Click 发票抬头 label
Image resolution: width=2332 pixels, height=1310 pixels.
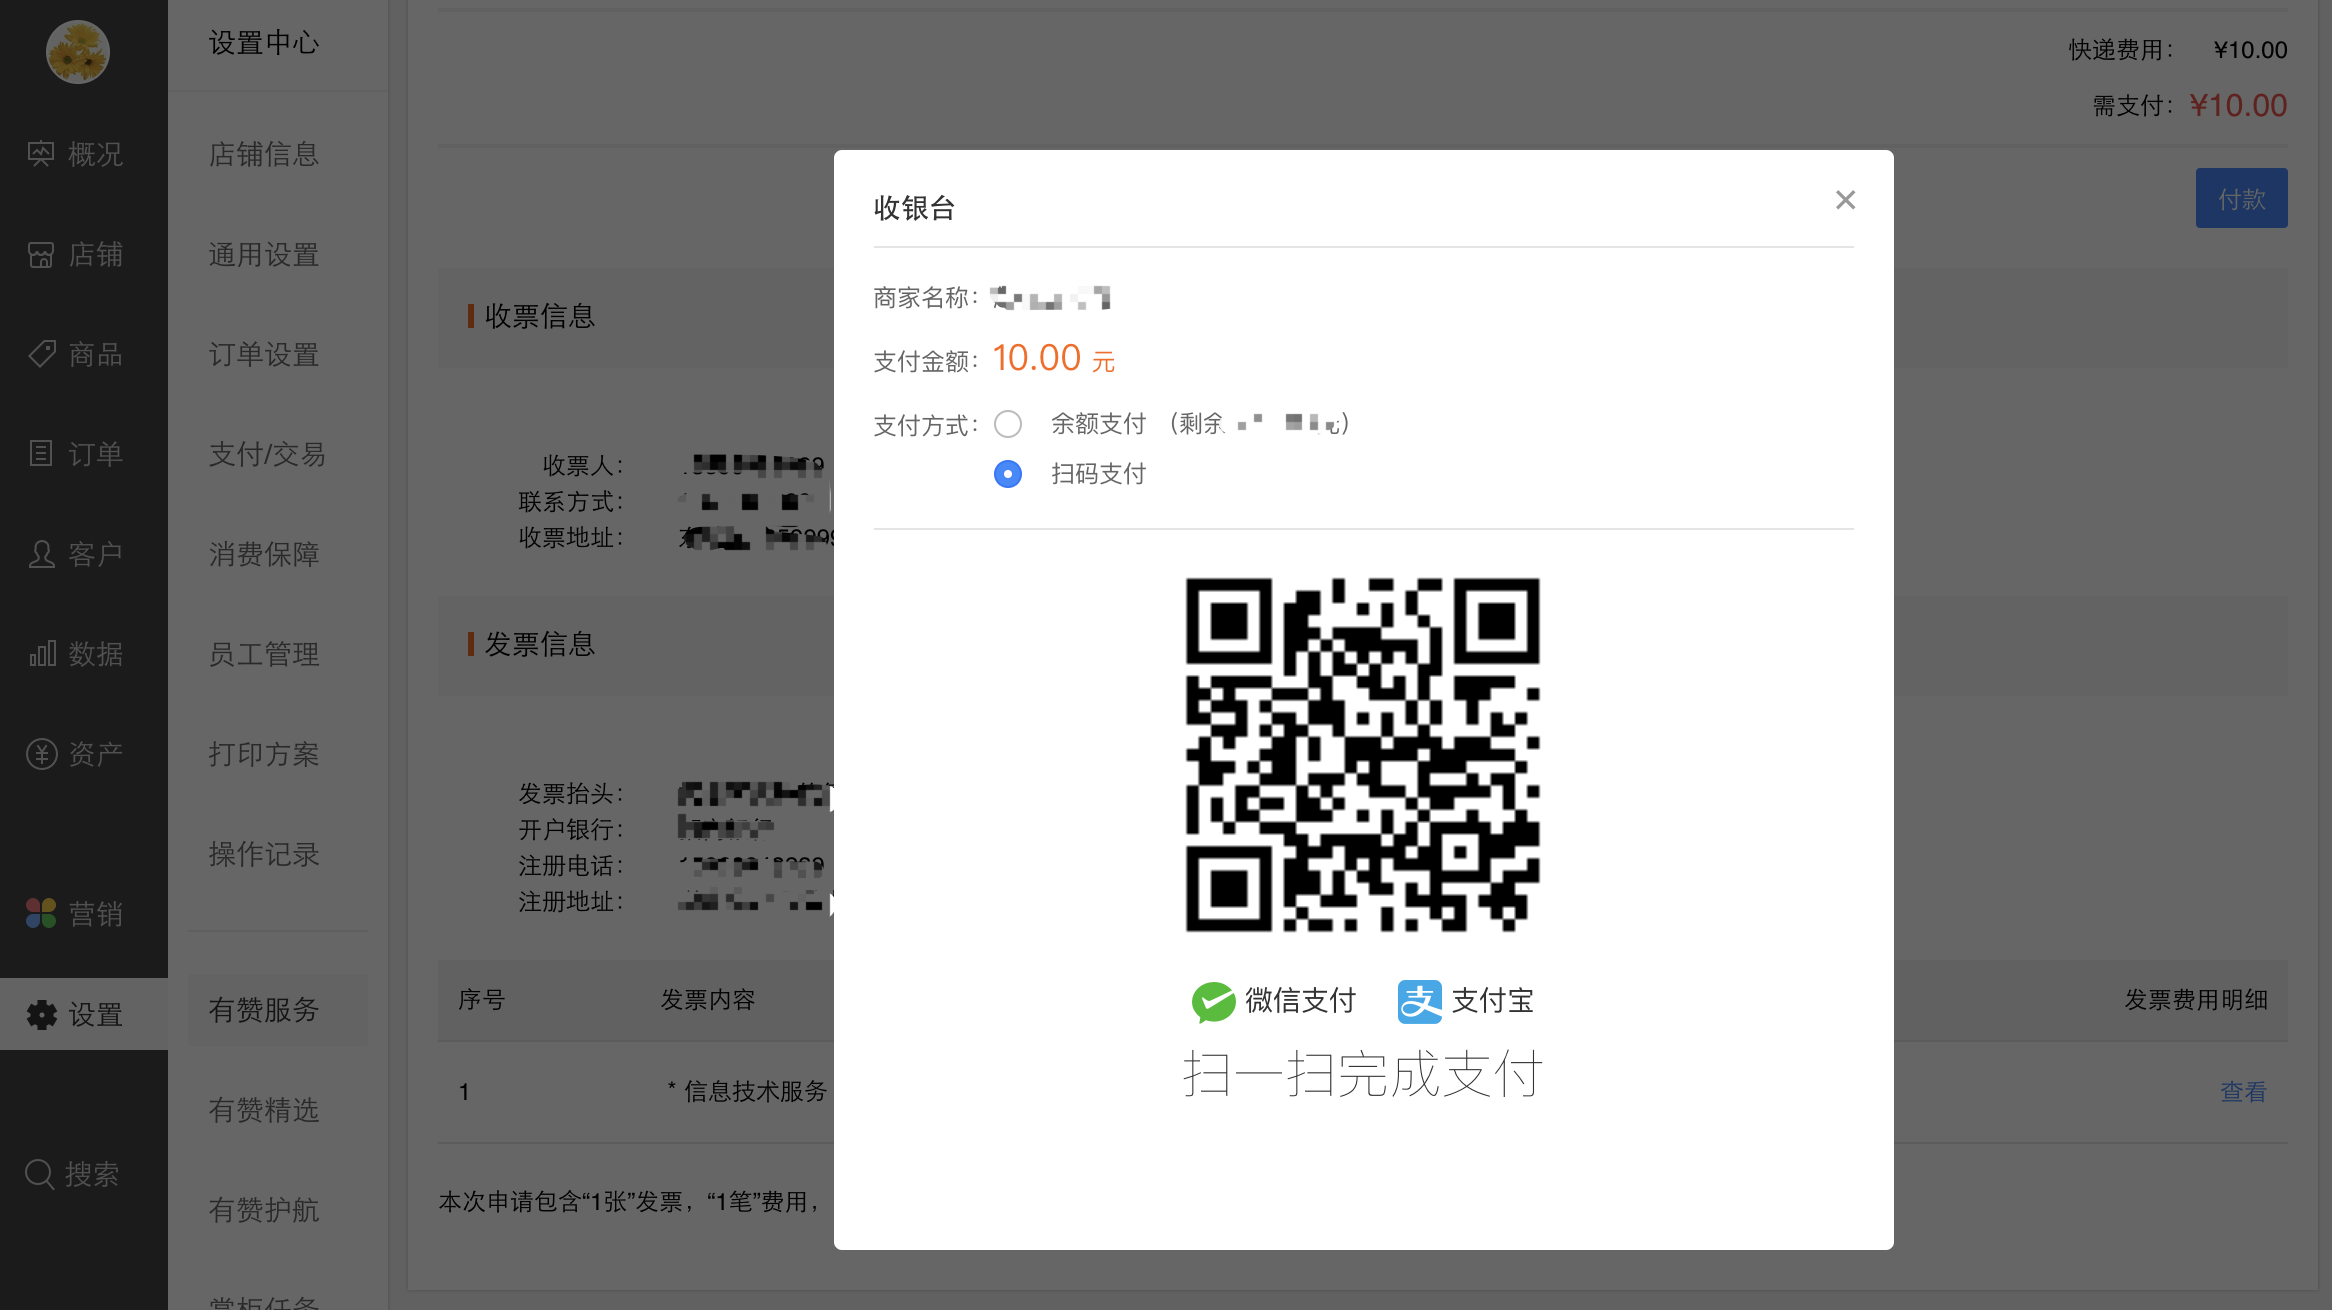[571, 794]
